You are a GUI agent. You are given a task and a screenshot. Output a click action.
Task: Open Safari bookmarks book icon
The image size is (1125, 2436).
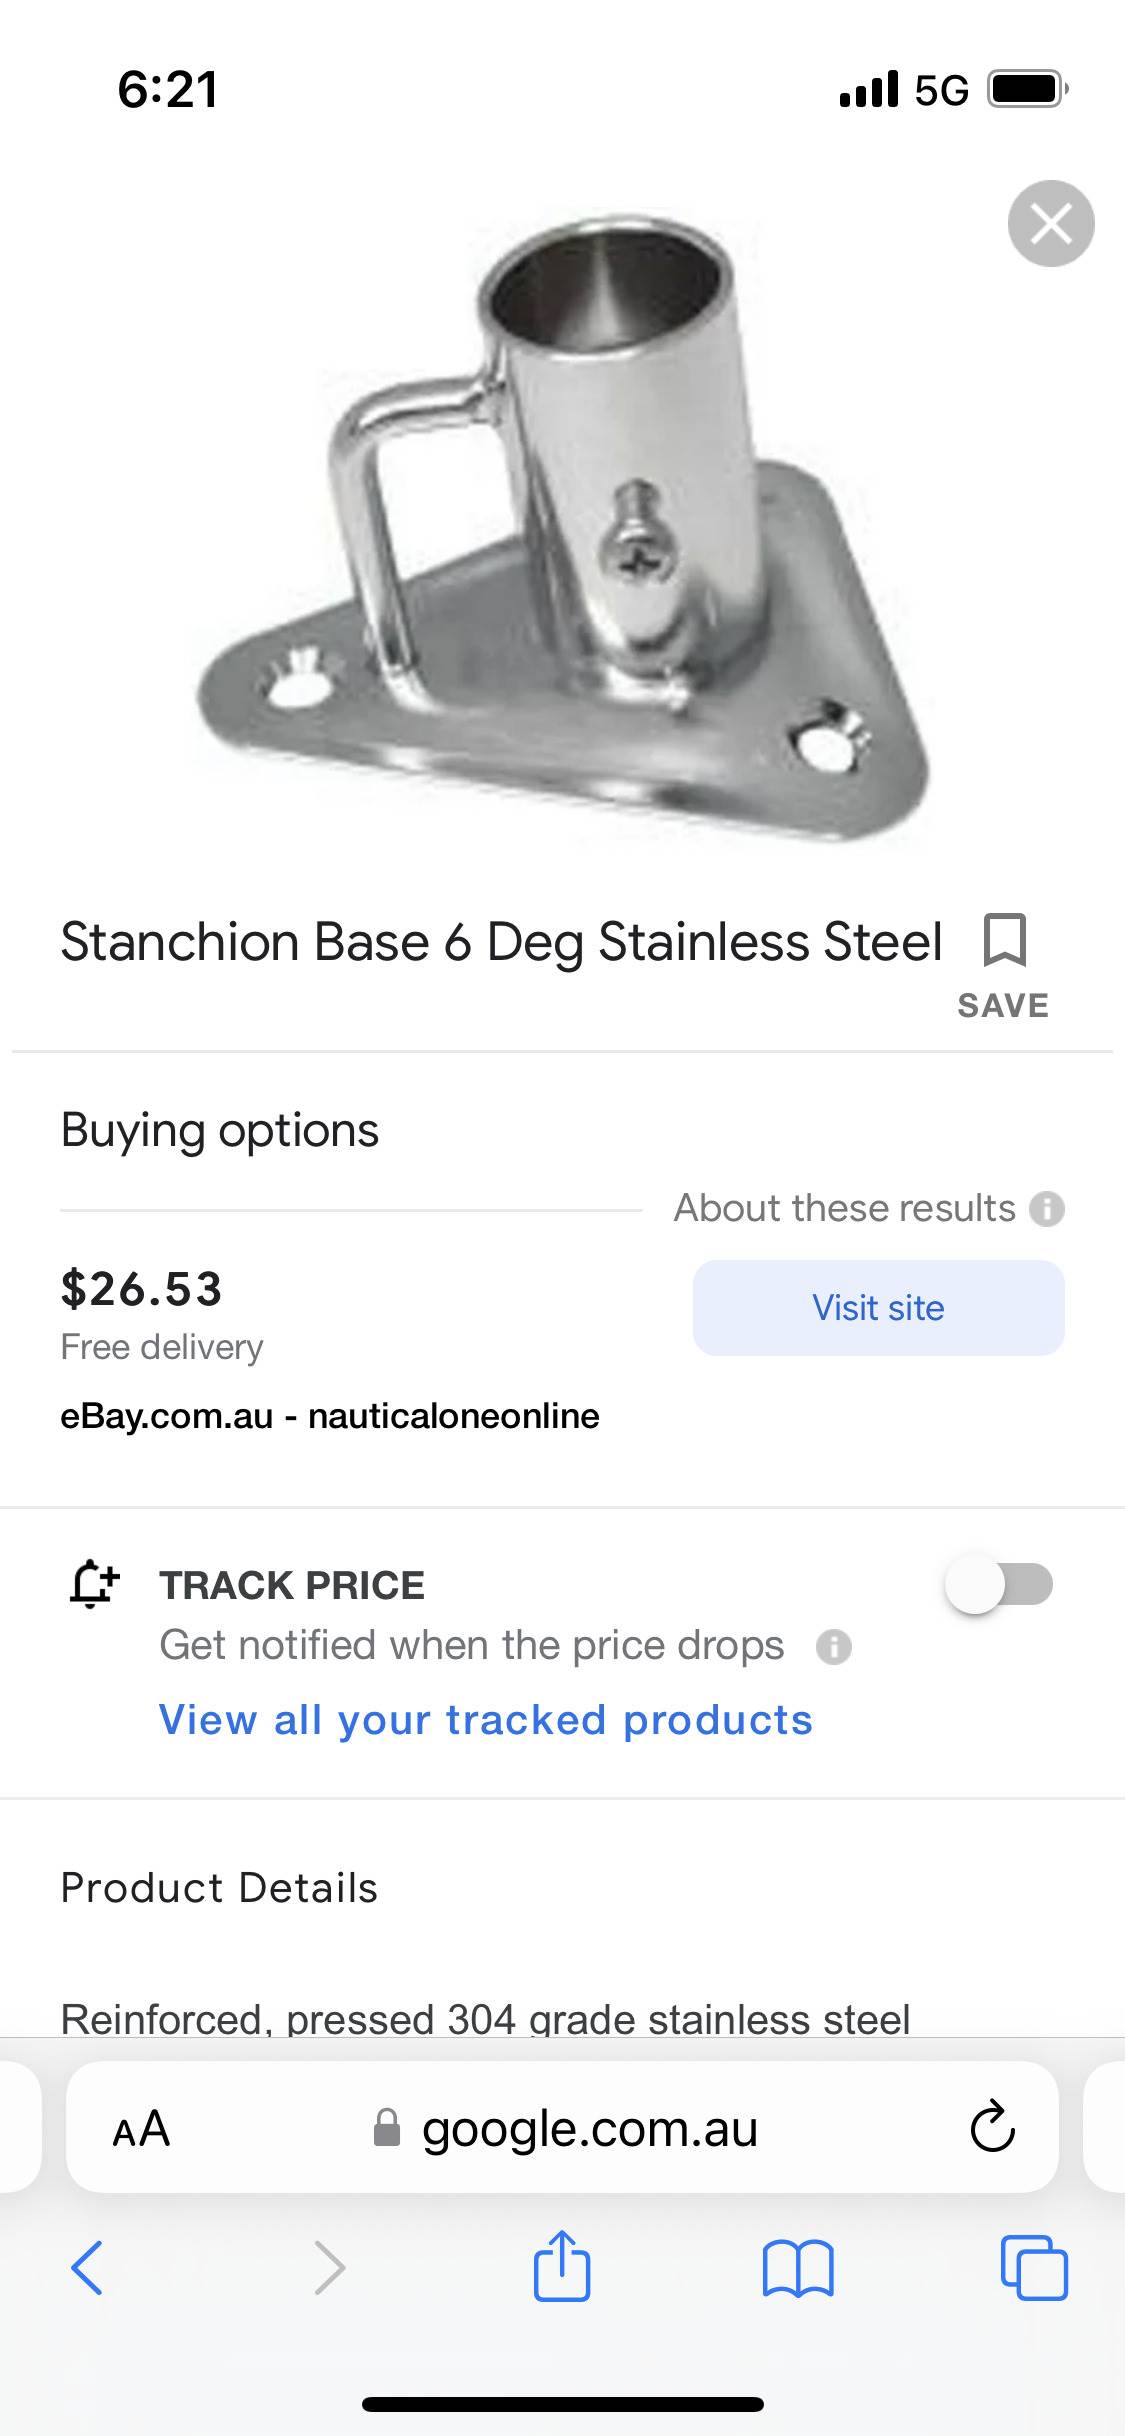[x=797, y=2267]
